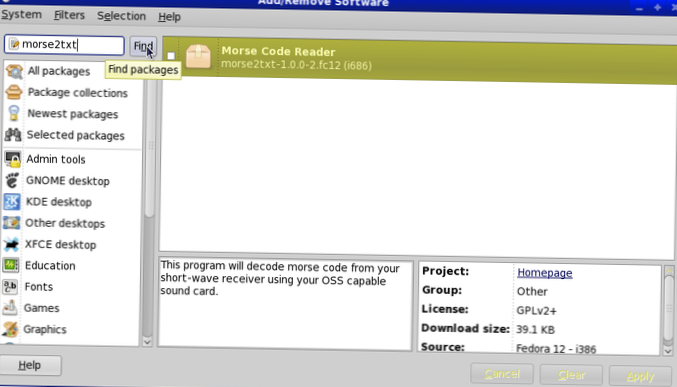Click the details panel scroll-down arrow

(x=668, y=350)
